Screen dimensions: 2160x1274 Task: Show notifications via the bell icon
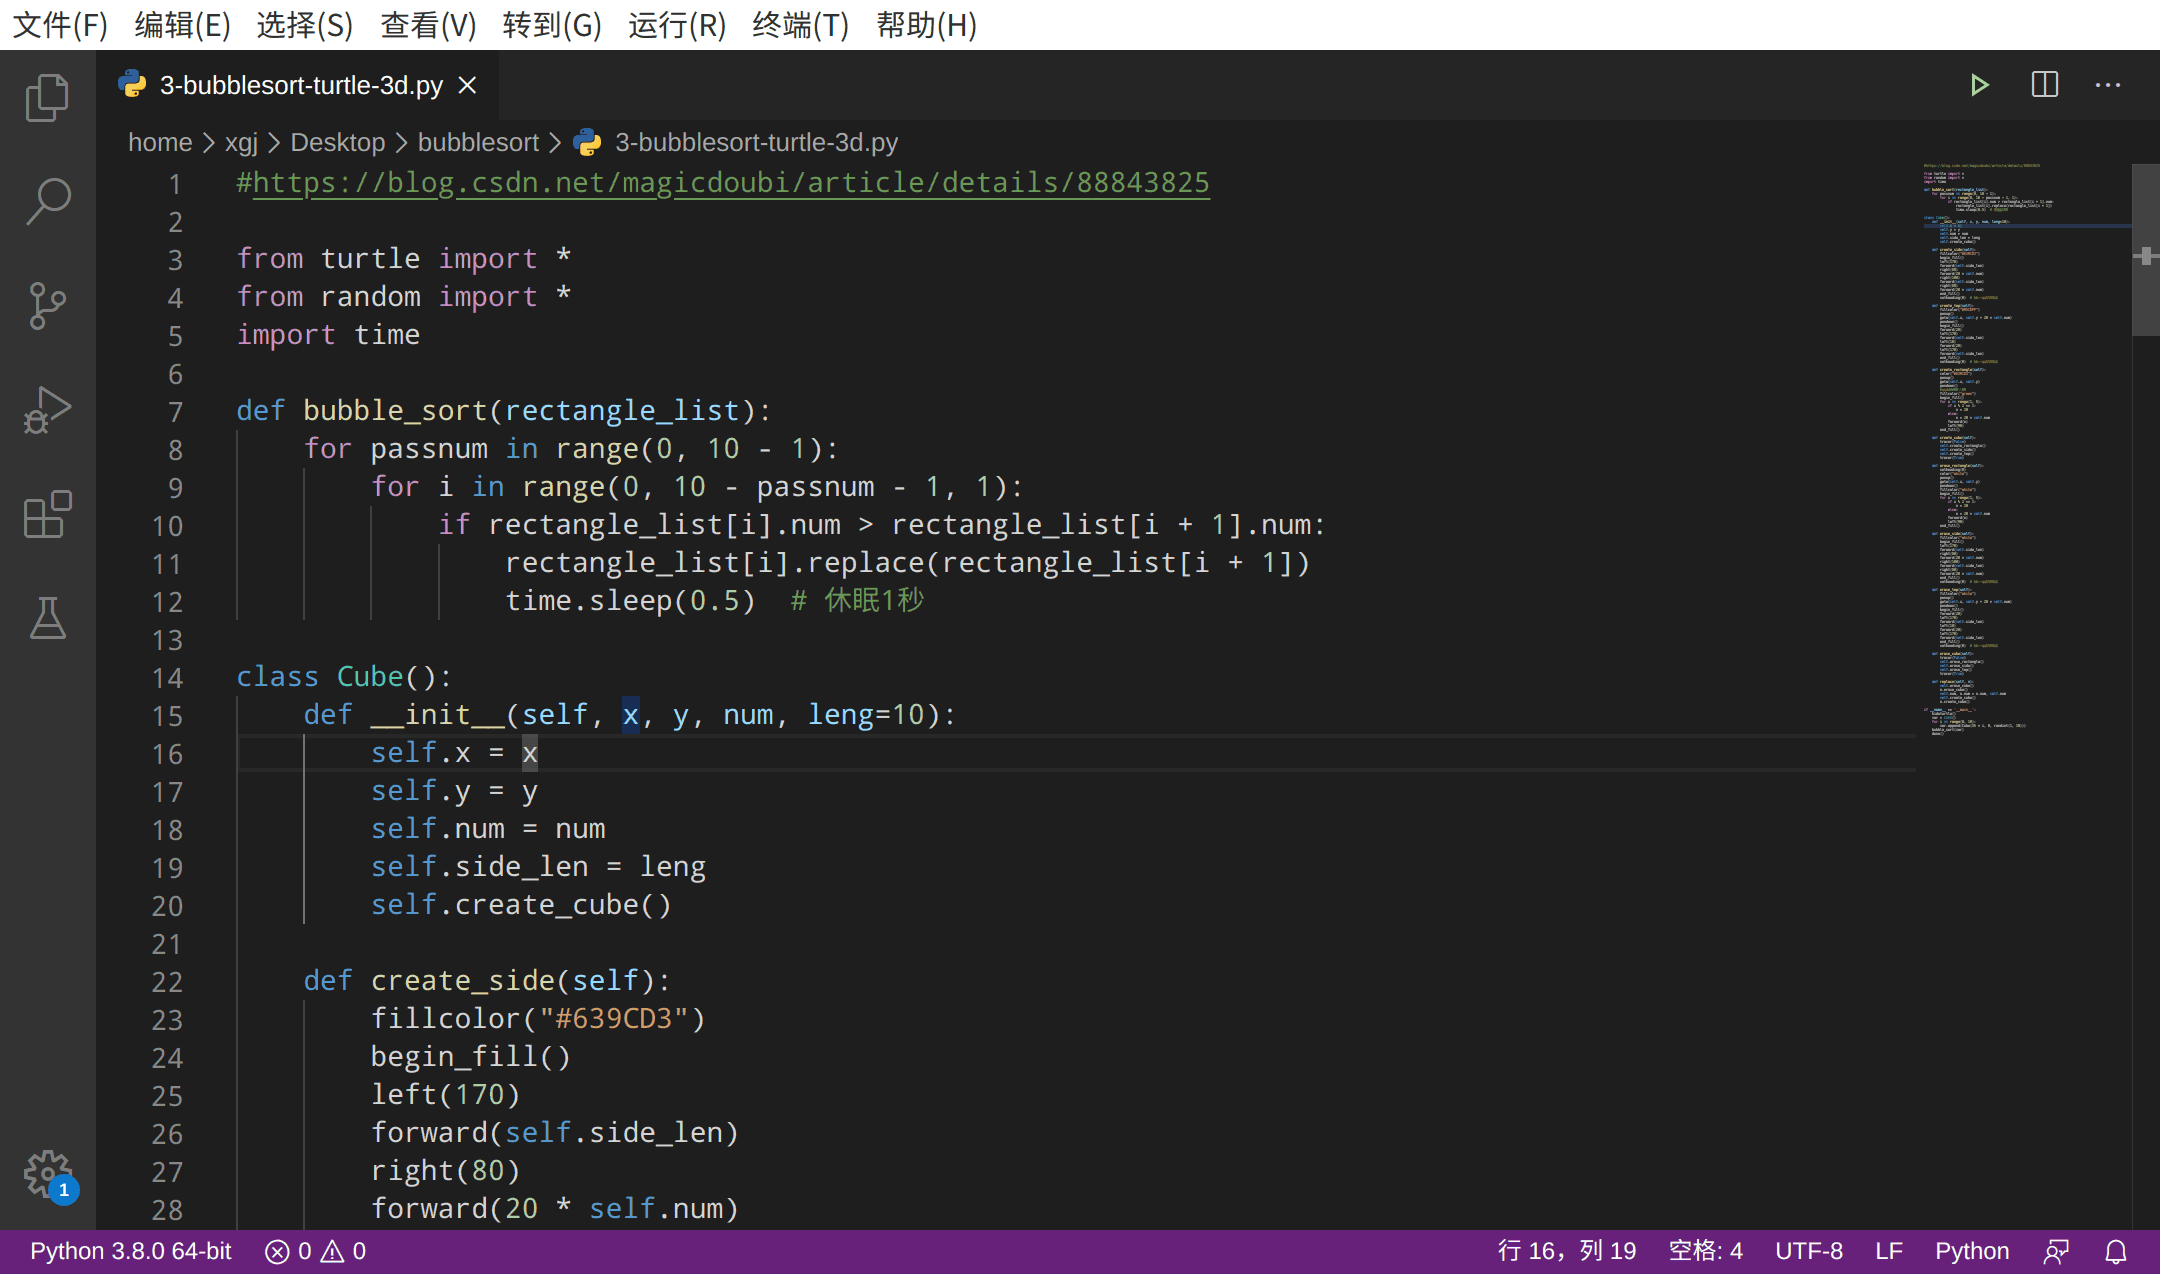click(2117, 1250)
